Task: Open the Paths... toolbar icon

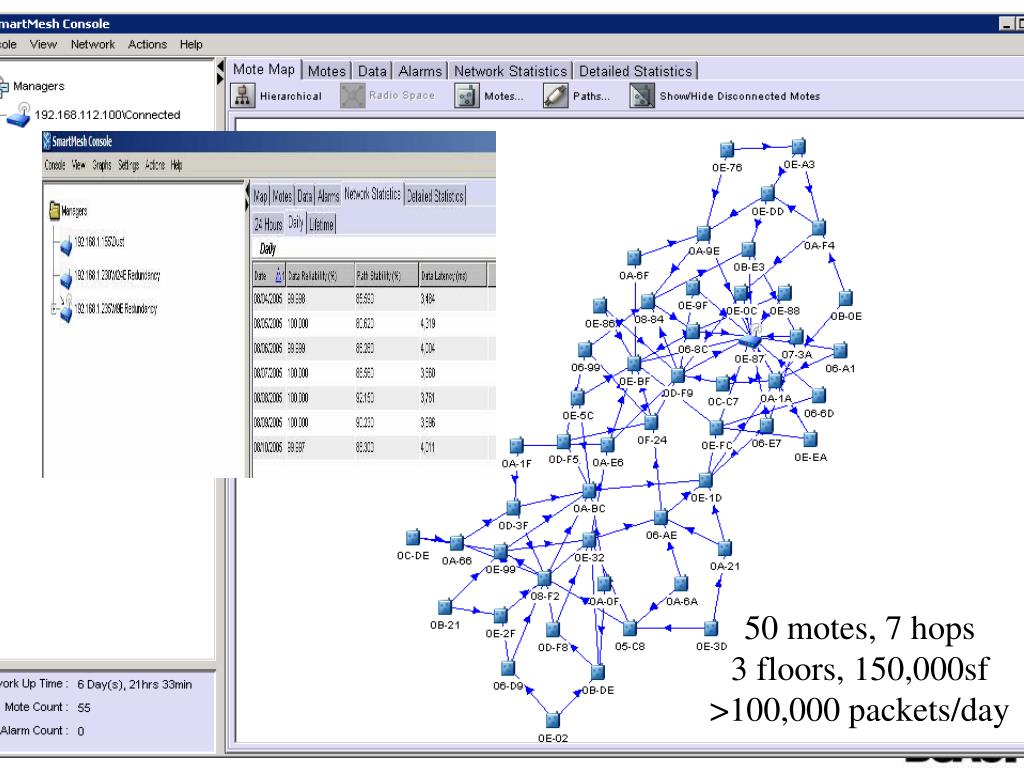Action: (x=556, y=96)
